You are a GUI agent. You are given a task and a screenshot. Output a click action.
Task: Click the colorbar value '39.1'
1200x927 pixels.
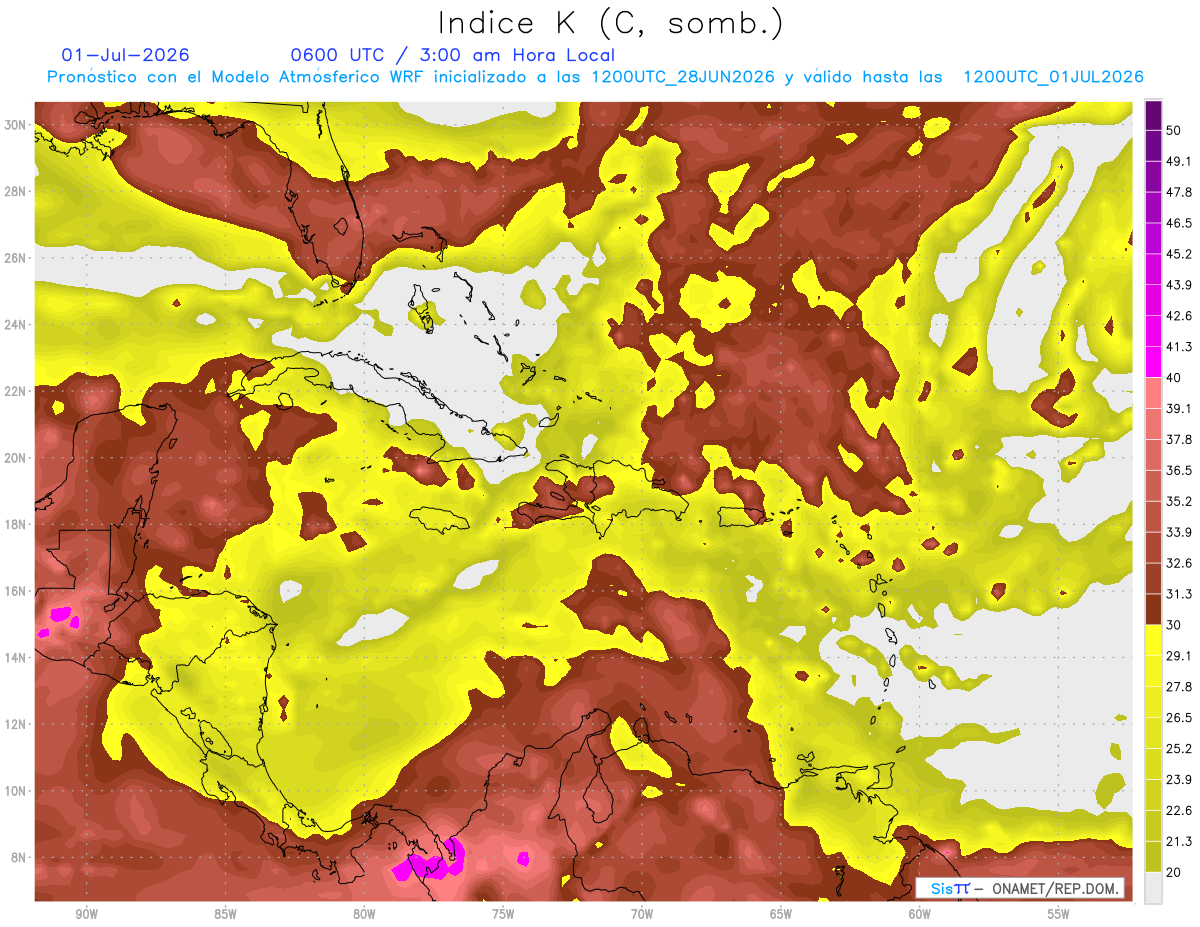coord(1179,408)
